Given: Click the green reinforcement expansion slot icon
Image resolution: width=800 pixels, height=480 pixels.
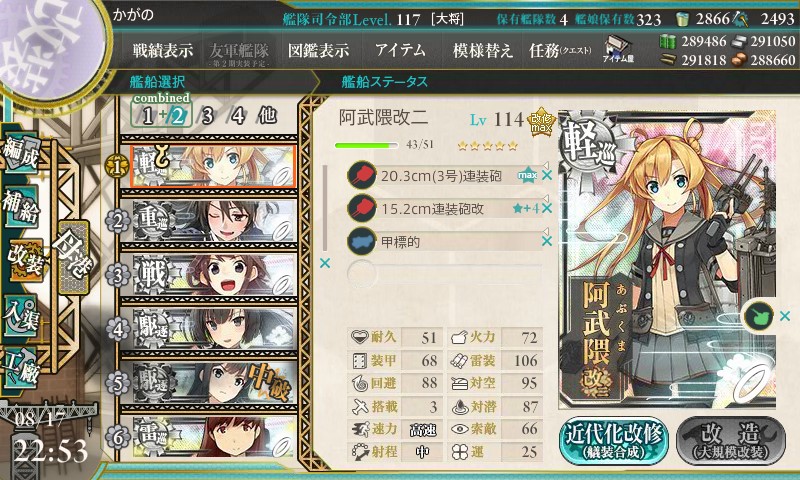Looking at the screenshot, I should point(758,316).
